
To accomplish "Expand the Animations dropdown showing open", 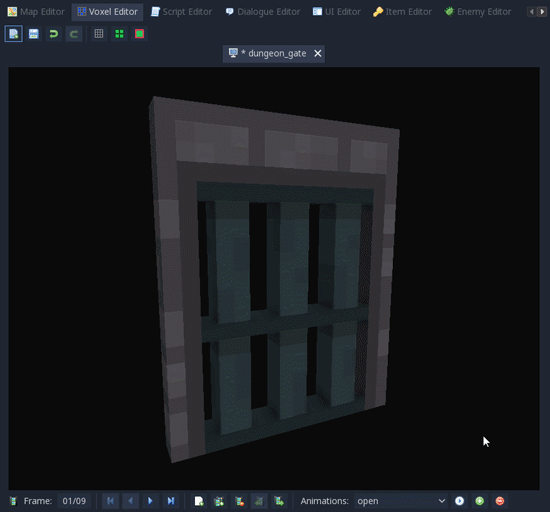I will click(401, 501).
